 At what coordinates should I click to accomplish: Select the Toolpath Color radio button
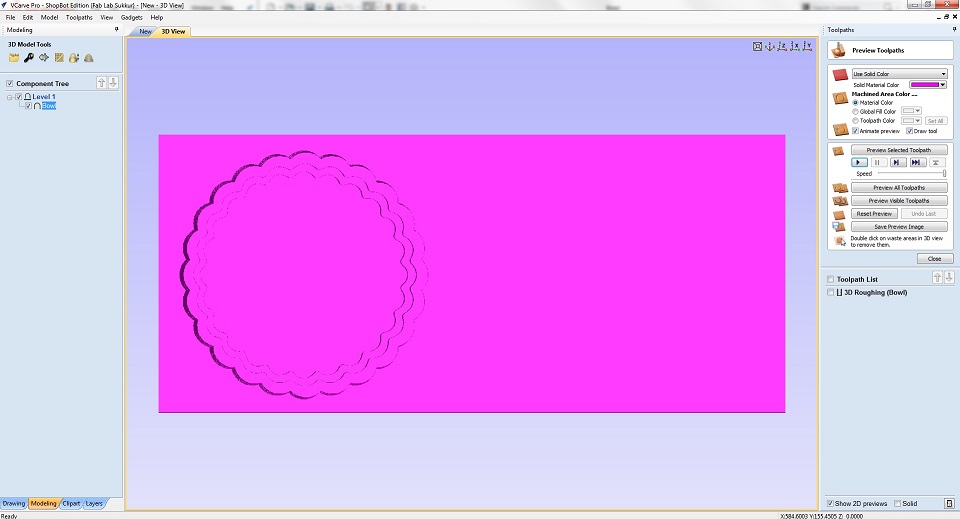pyautogui.click(x=855, y=121)
